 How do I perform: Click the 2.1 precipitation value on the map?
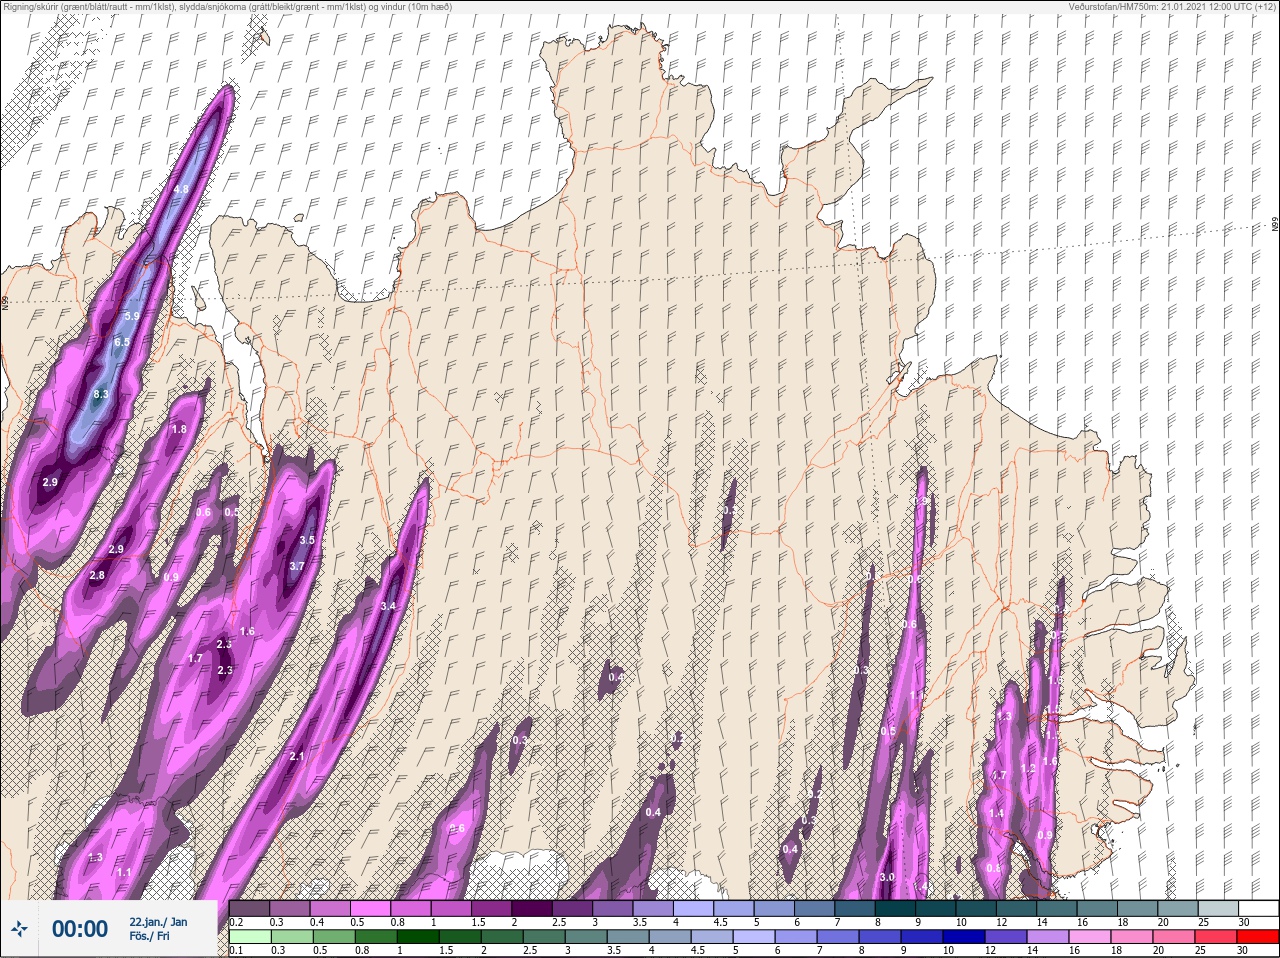coord(296,757)
